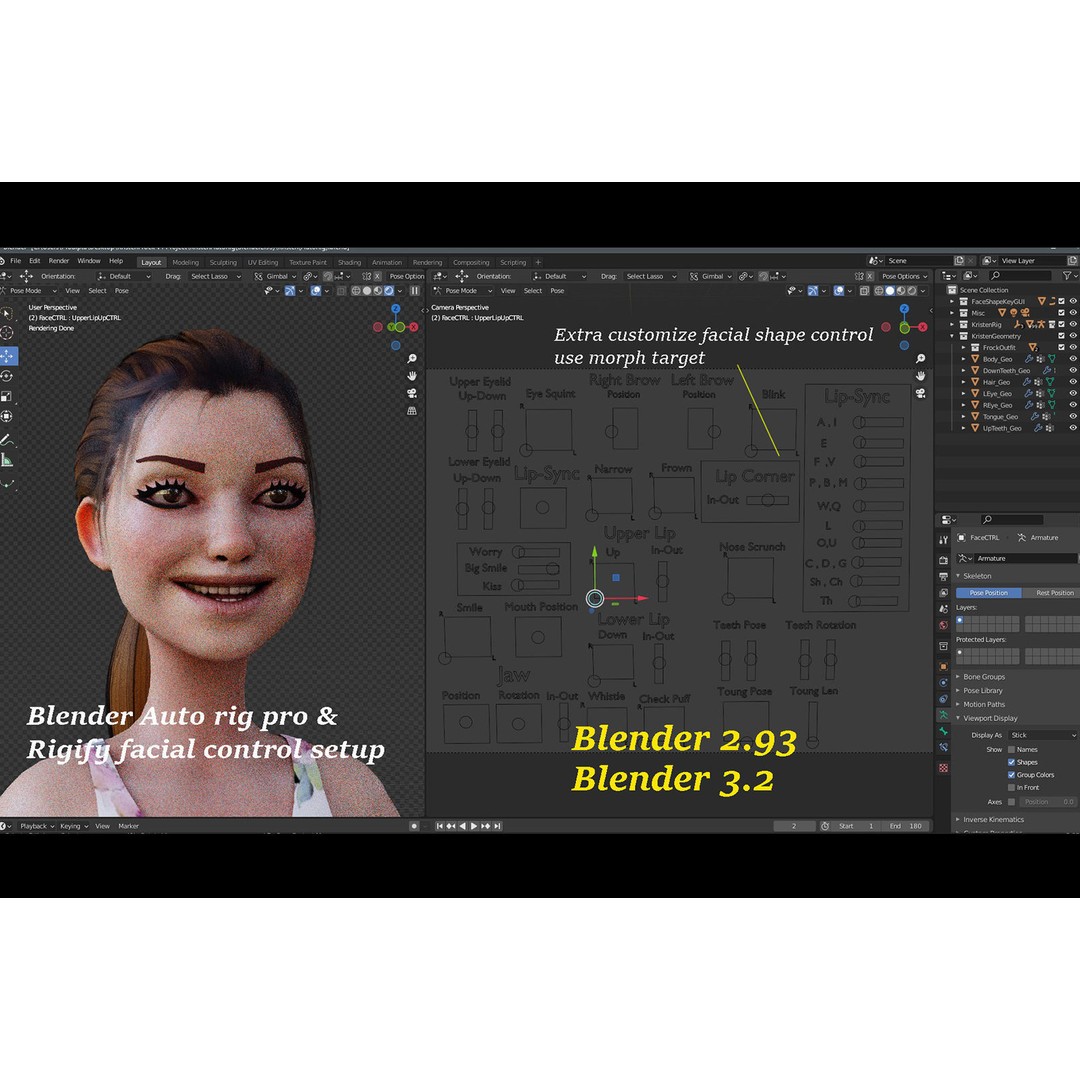1080x1080 pixels.
Task: Collapse the KristenGeometry collection
Action: [x=953, y=336]
